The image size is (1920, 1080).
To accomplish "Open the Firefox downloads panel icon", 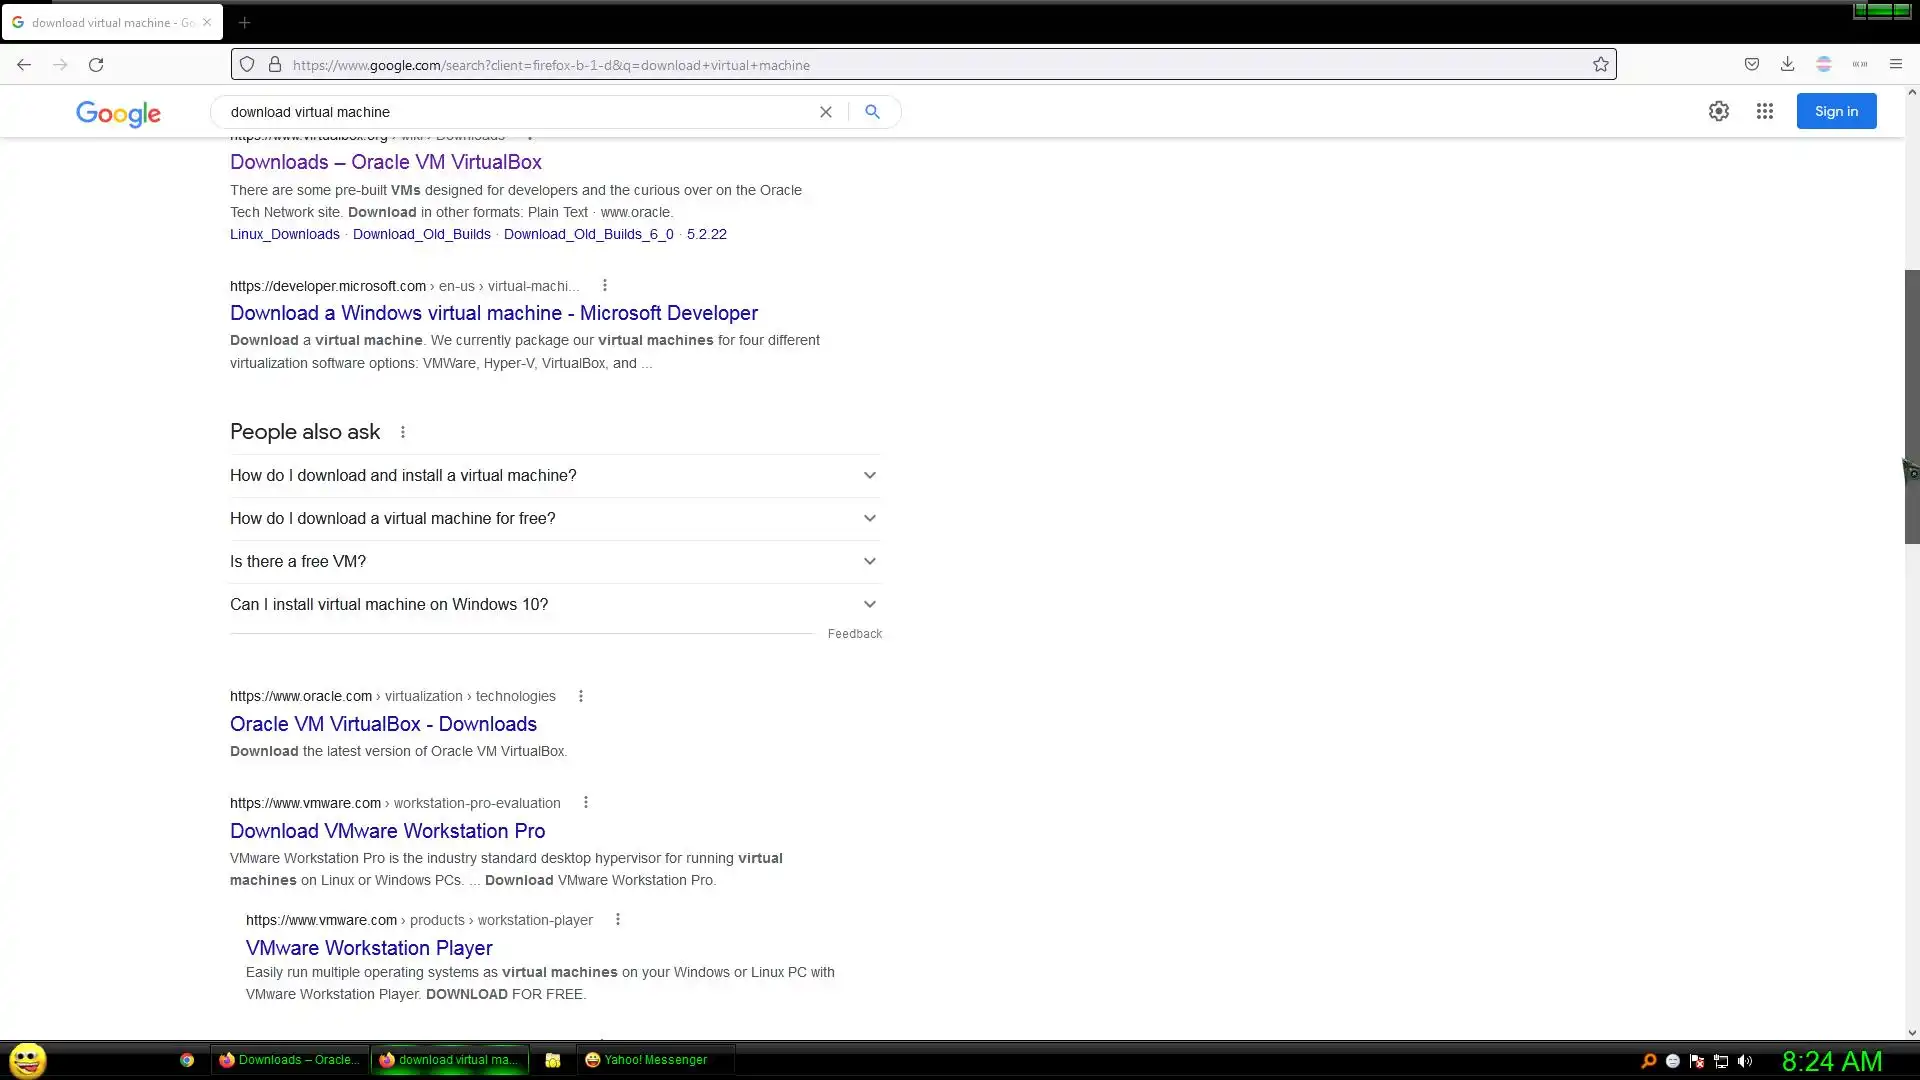I will click(1787, 65).
